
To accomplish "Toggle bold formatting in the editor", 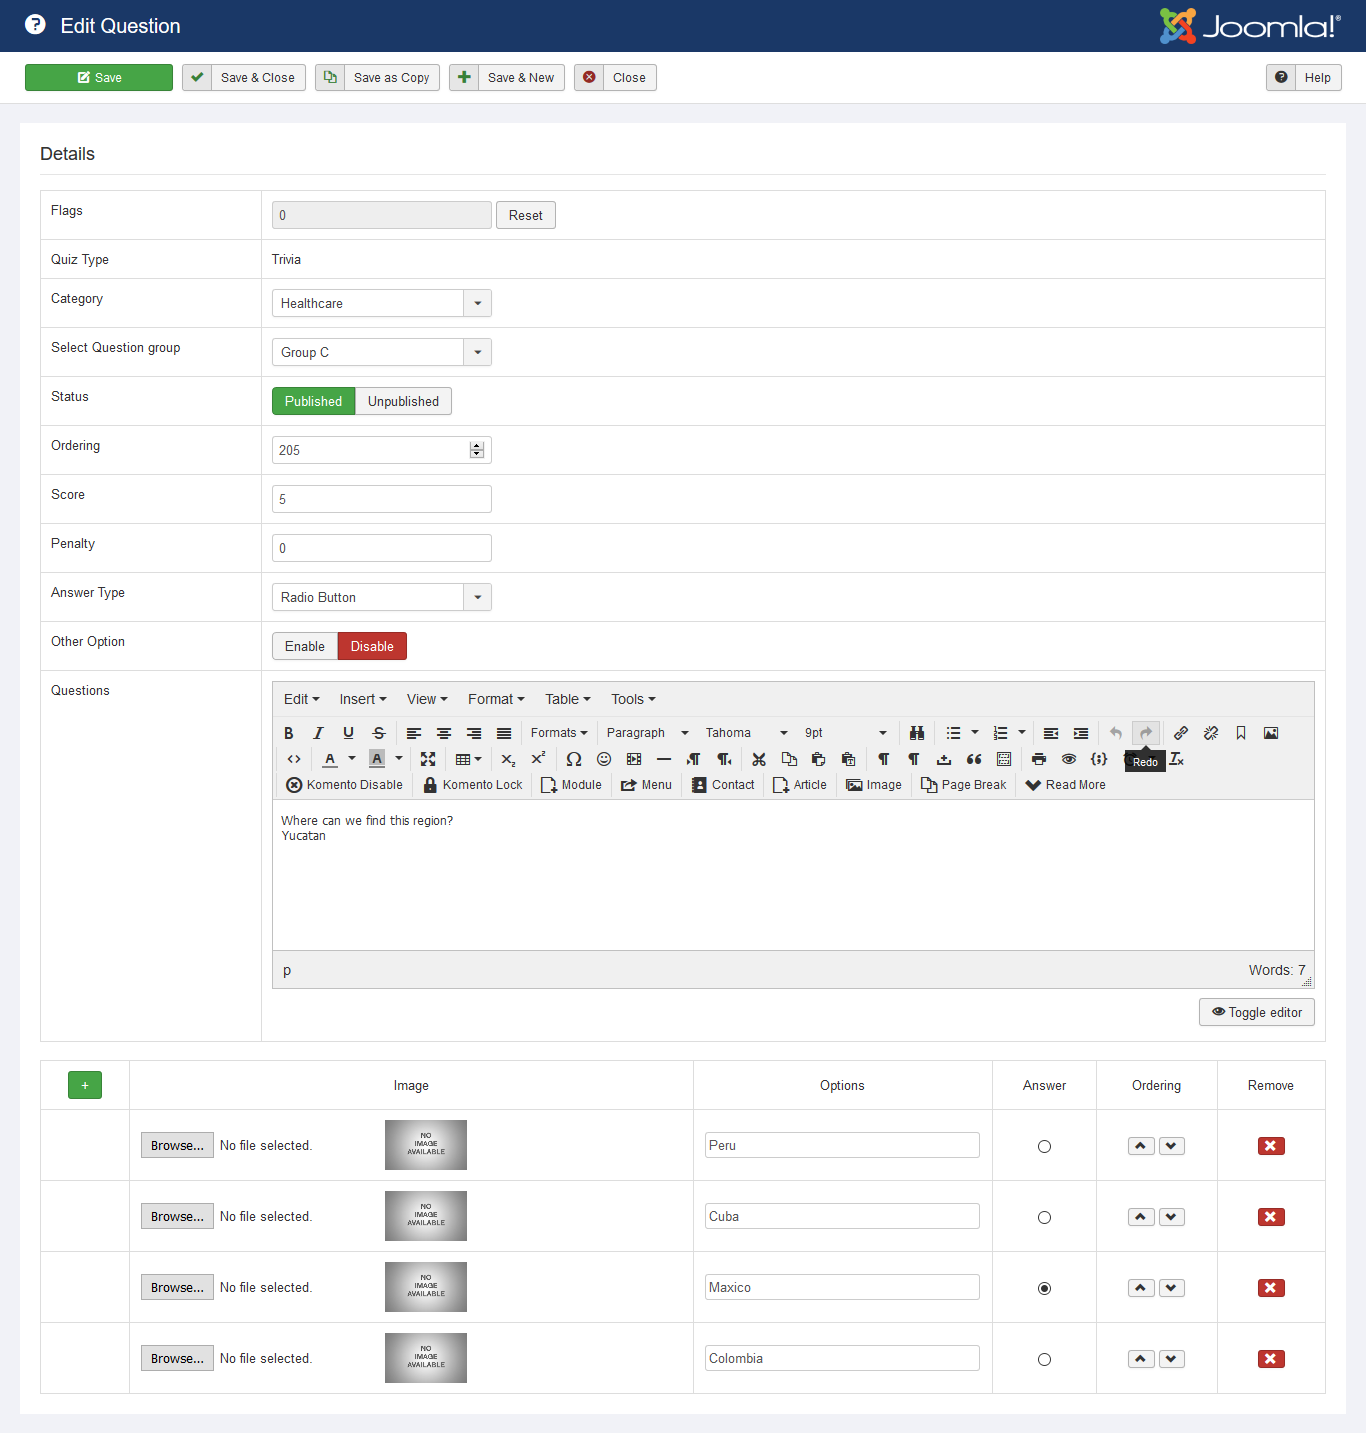I will (289, 733).
